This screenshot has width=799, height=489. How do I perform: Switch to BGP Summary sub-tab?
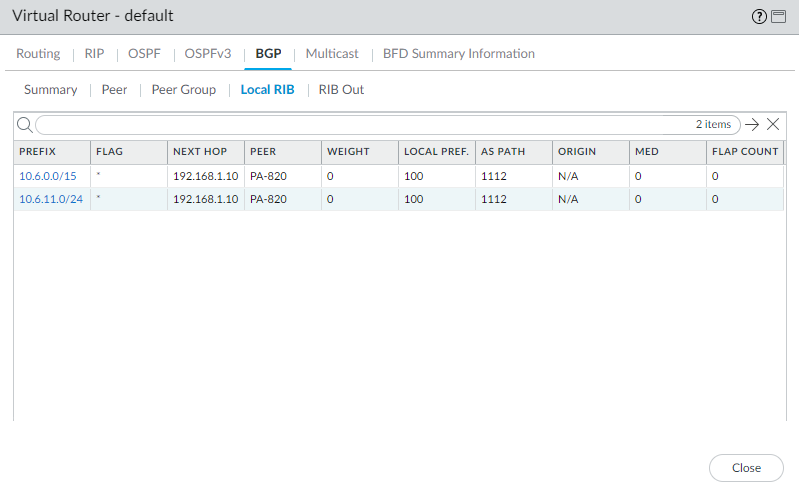[50, 90]
